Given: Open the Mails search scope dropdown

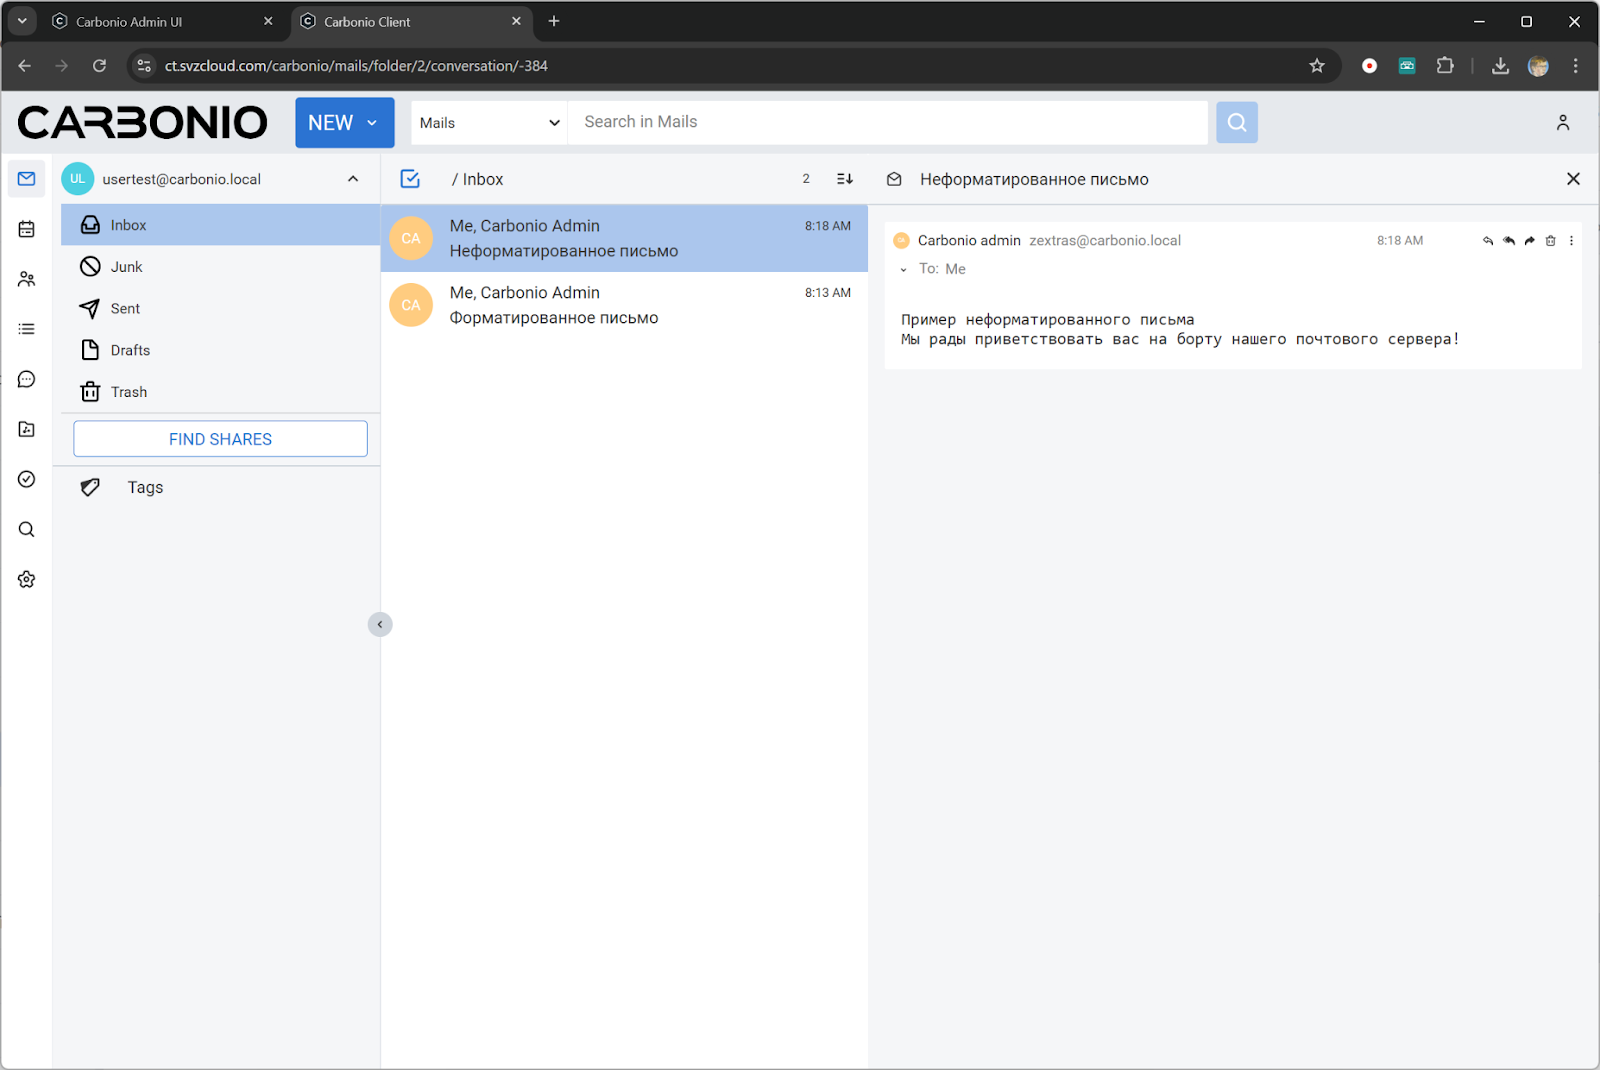Looking at the screenshot, I should click(489, 122).
